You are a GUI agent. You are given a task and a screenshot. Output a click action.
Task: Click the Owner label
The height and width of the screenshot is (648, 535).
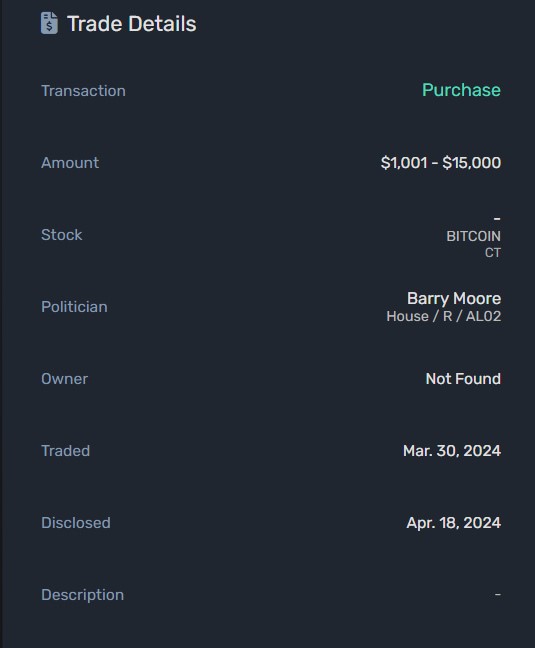pyautogui.click(x=65, y=379)
